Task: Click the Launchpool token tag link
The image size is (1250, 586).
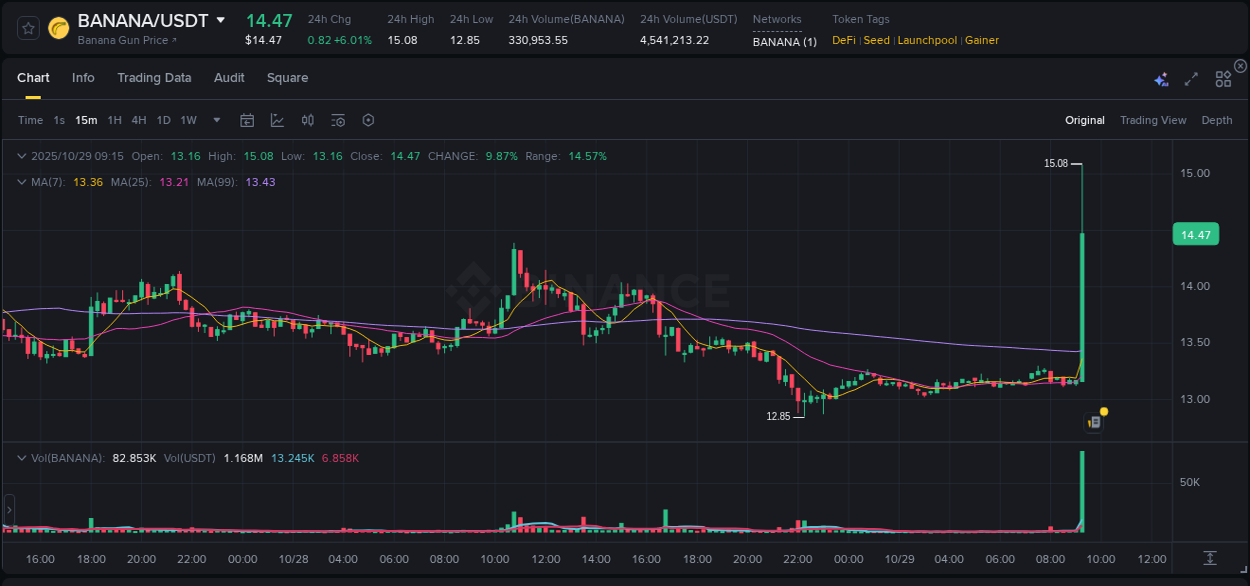Action: 927,40
